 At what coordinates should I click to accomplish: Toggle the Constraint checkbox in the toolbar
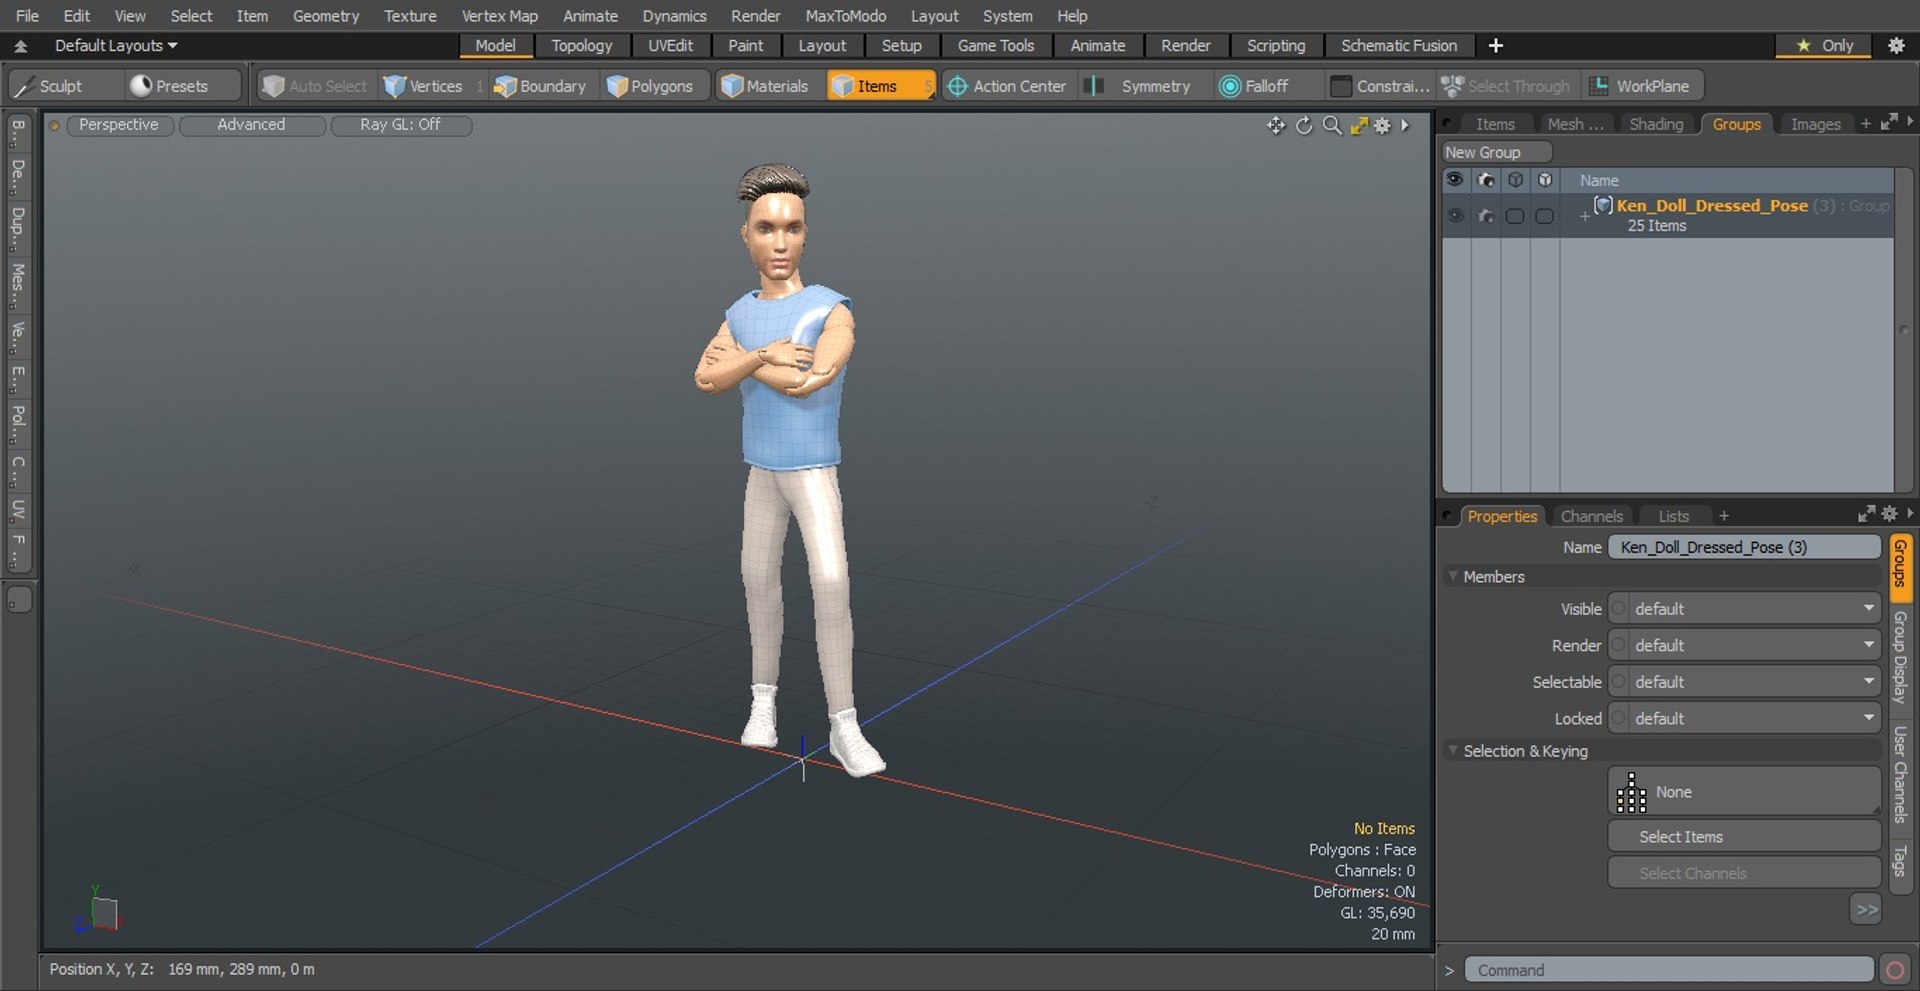(1341, 86)
